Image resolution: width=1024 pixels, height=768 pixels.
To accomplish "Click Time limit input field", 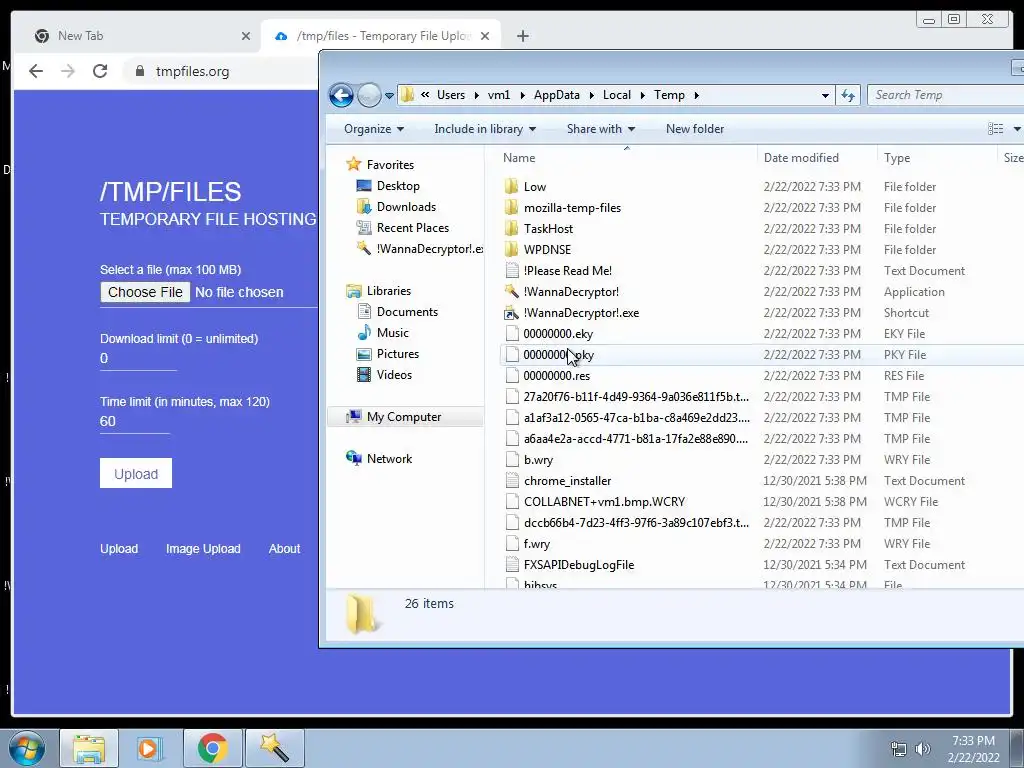I will [135, 422].
